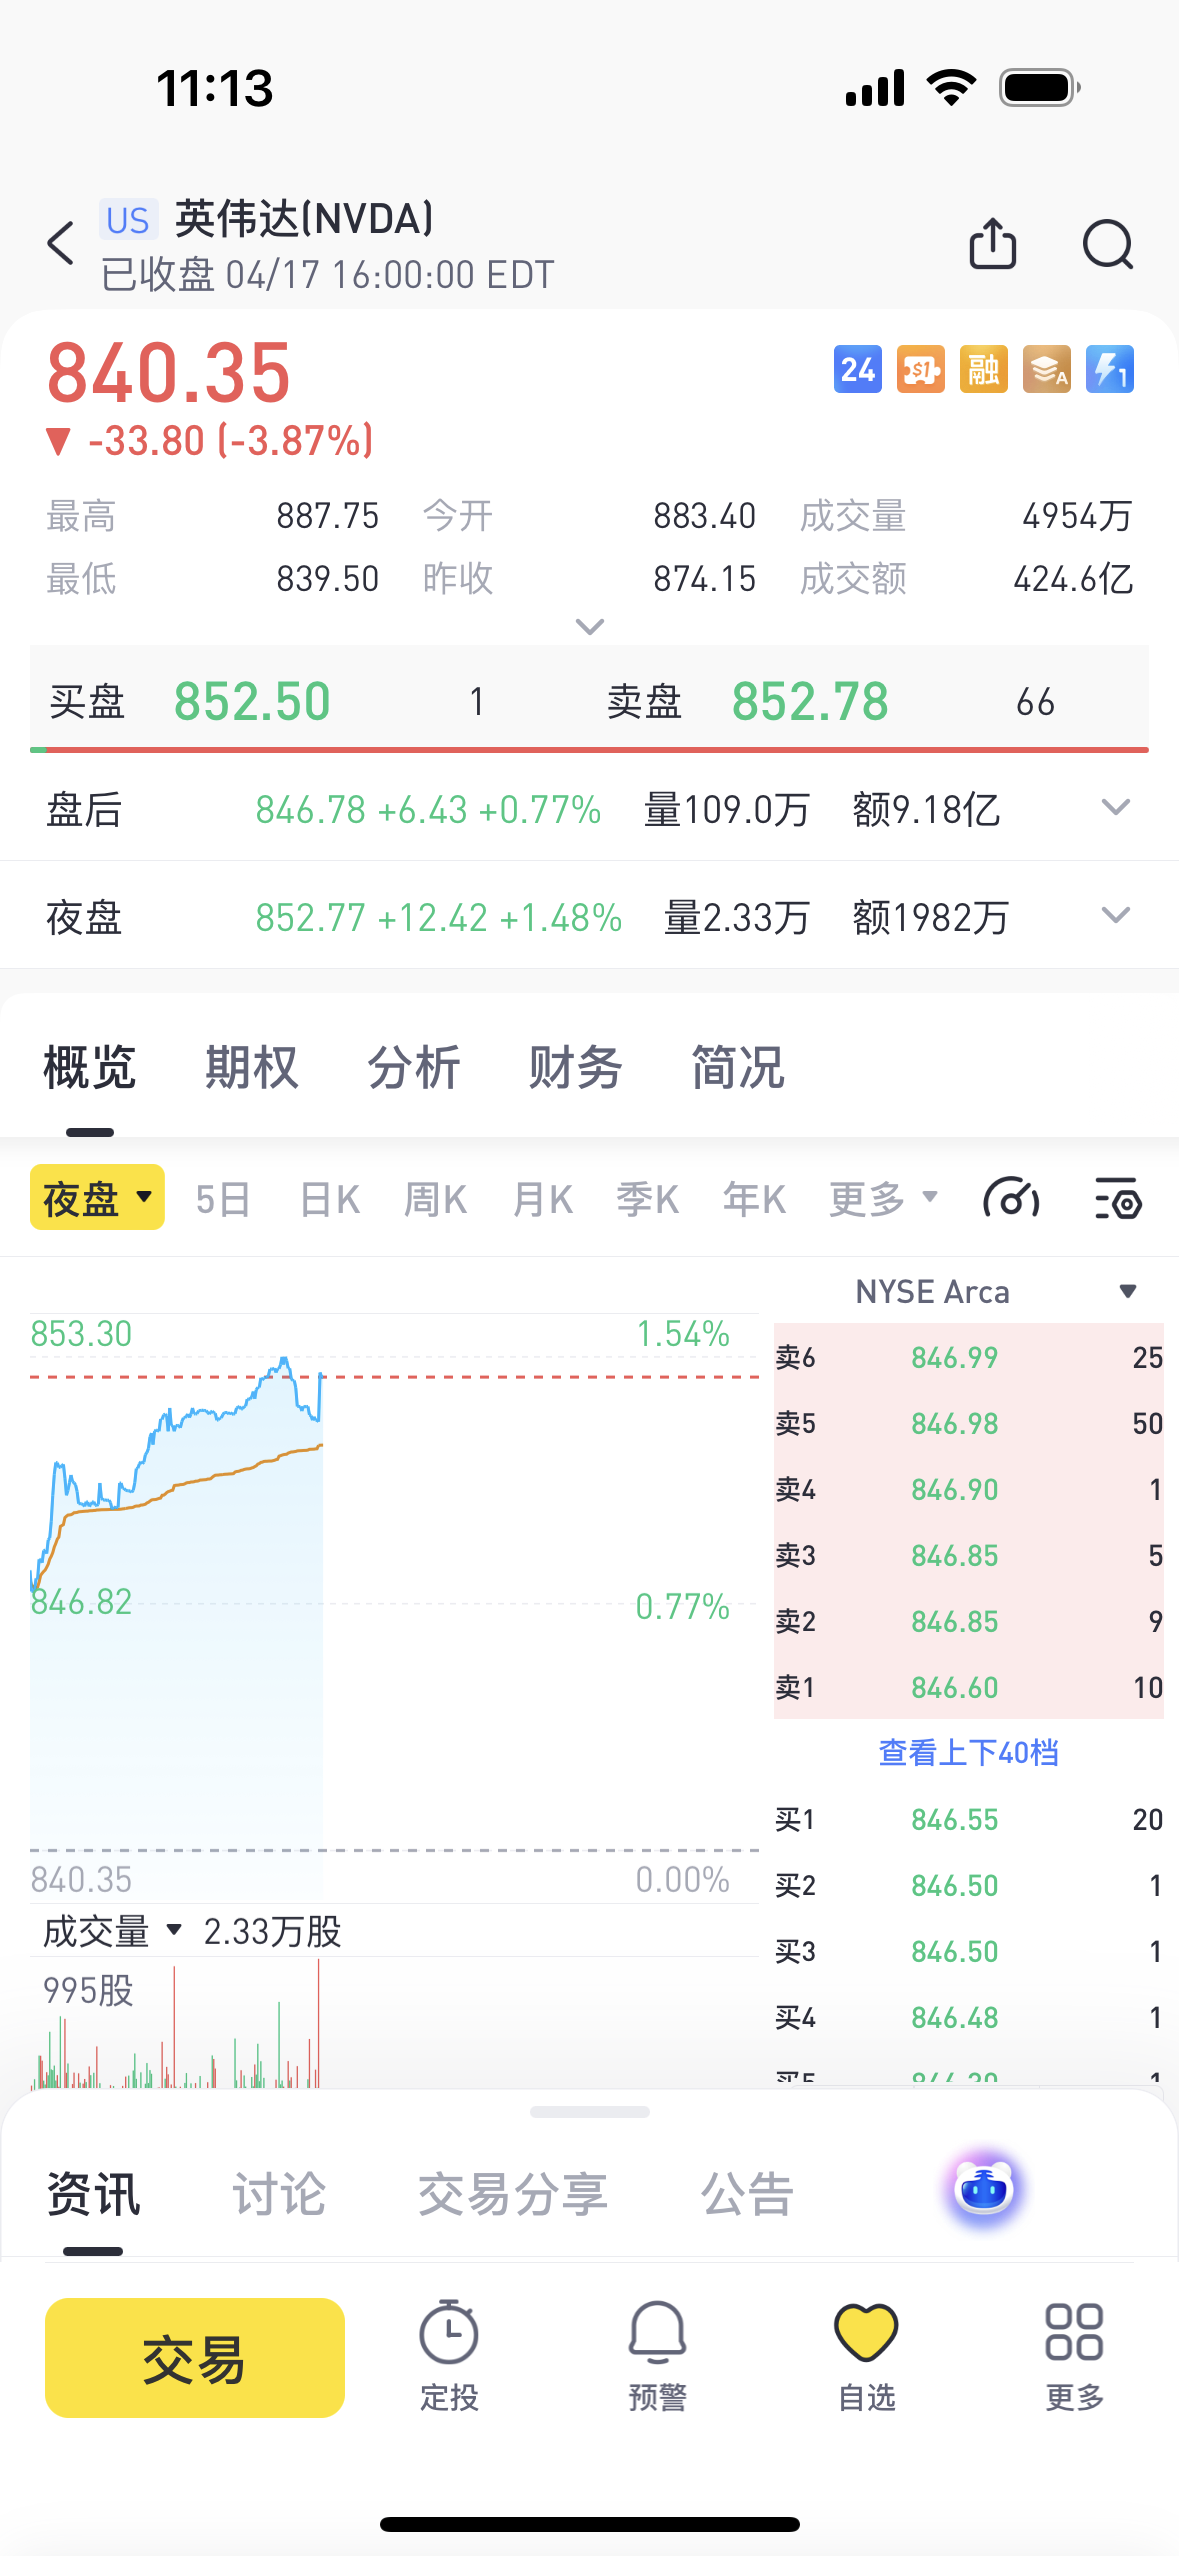The height and width of the screenshot is (2556, 1179).
Task: Open 定投 recurring investment
Action: [449, 2356]
